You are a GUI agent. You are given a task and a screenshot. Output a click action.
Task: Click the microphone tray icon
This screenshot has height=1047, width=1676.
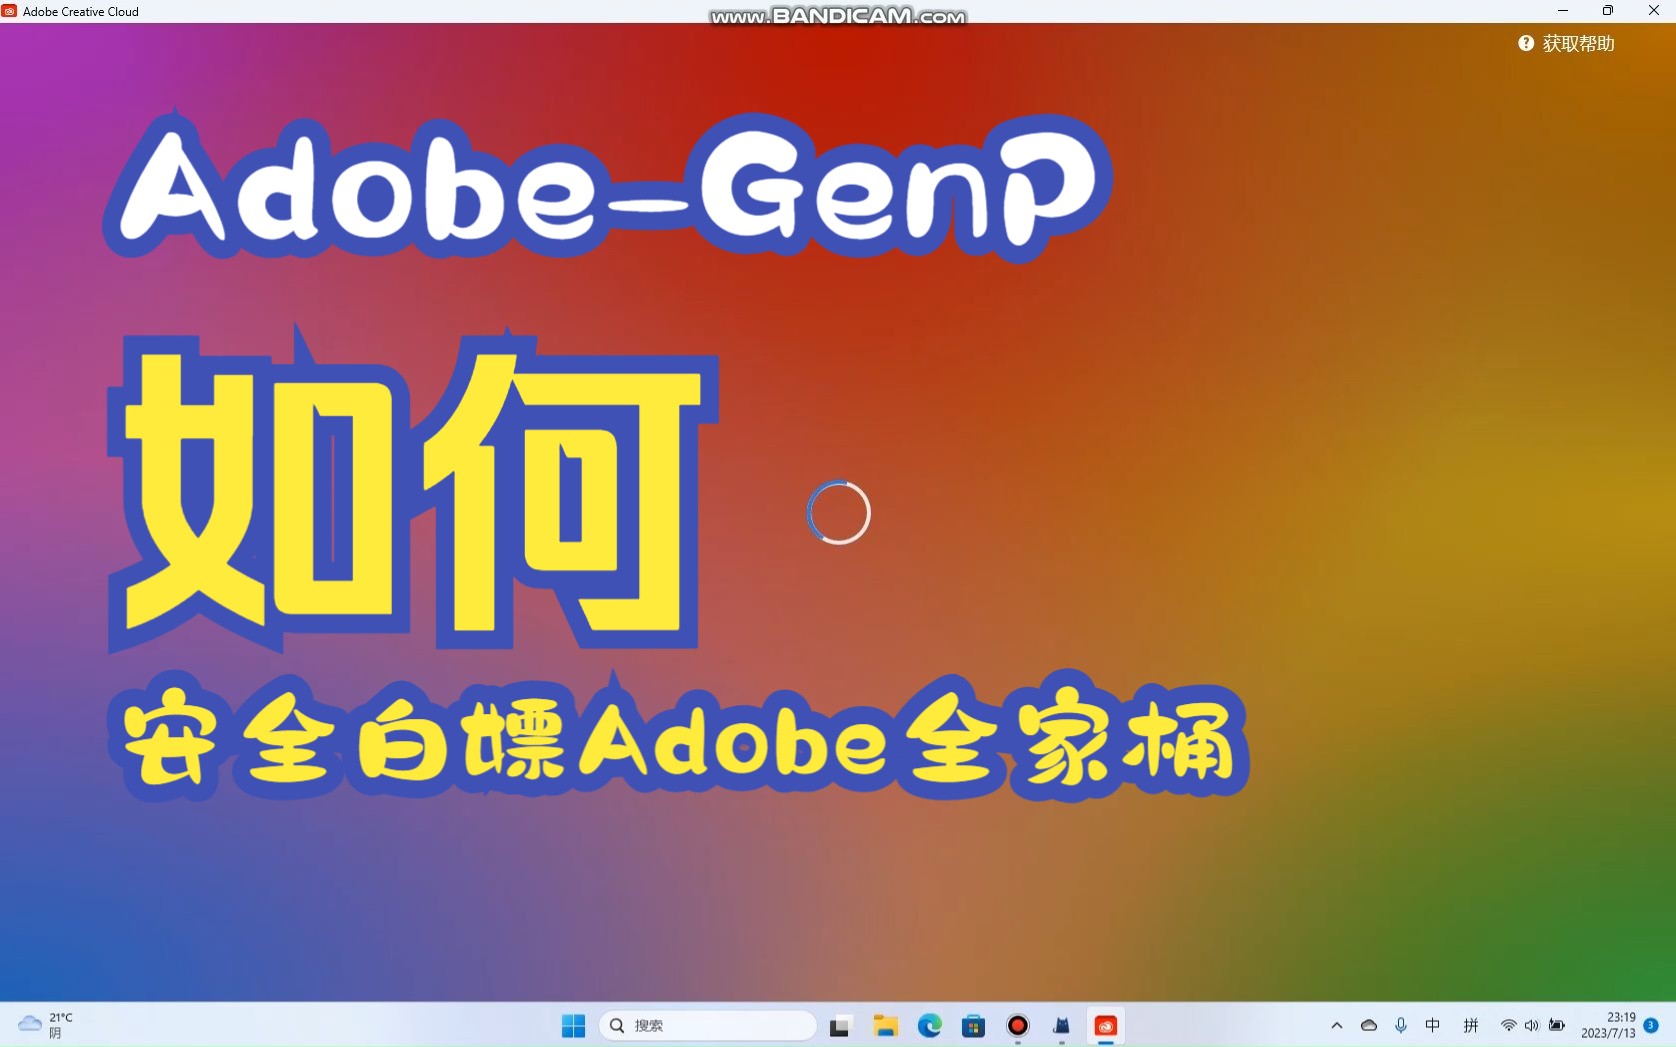[1401, 1026]
